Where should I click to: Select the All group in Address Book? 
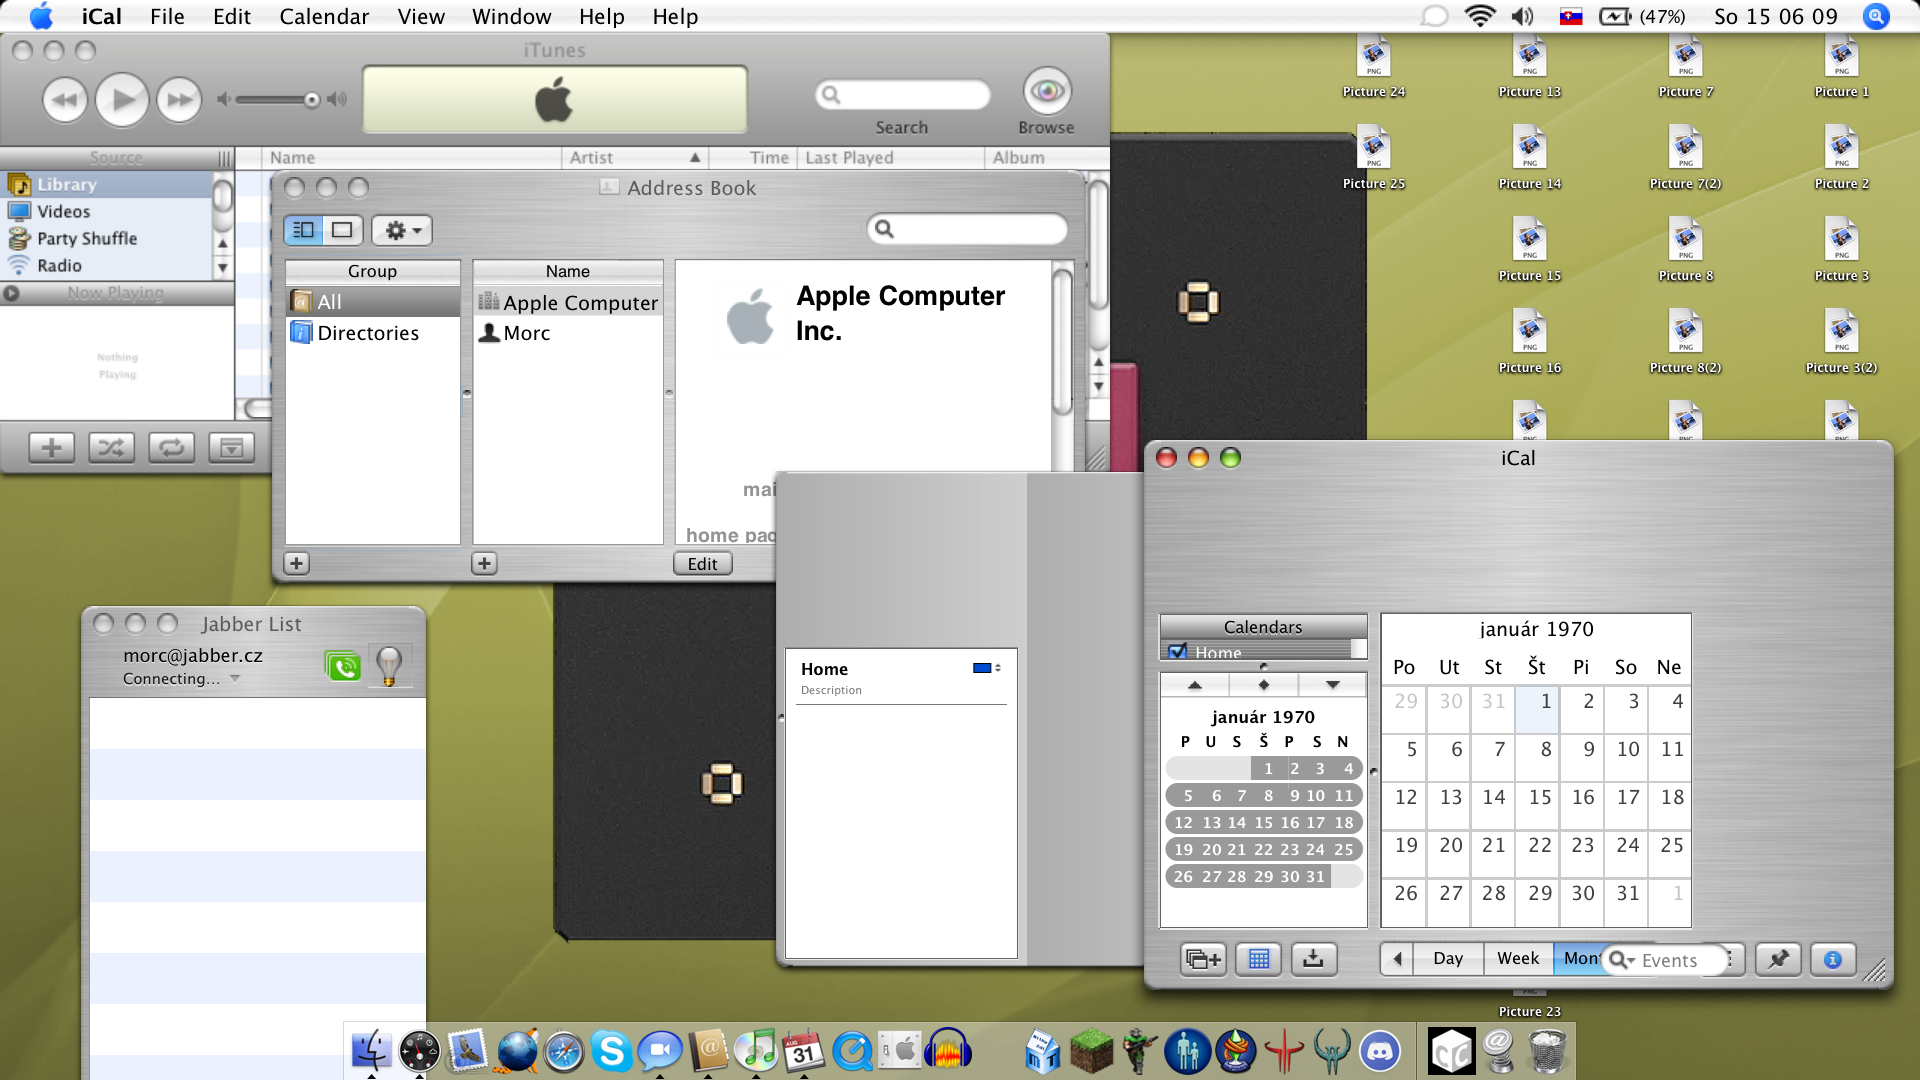[373, 301]
